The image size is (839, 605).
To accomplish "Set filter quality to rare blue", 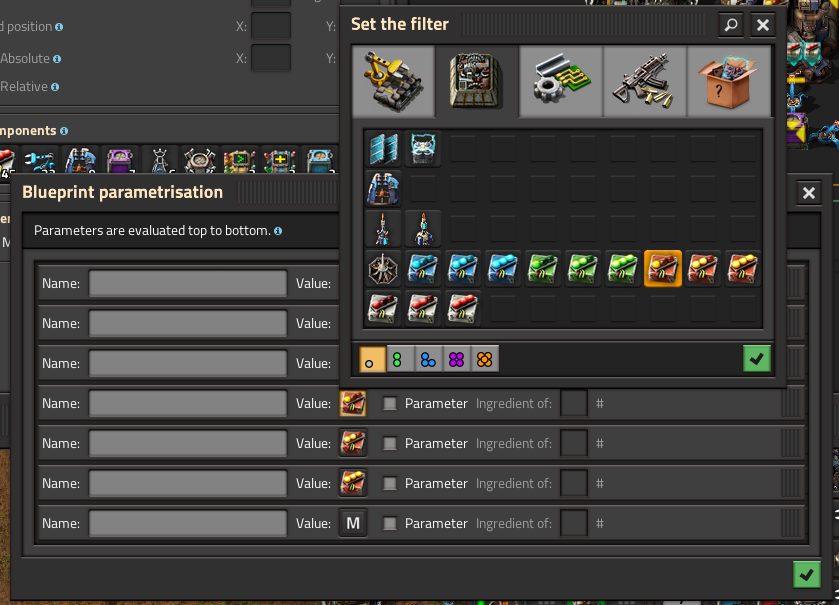I will [429, 359].
